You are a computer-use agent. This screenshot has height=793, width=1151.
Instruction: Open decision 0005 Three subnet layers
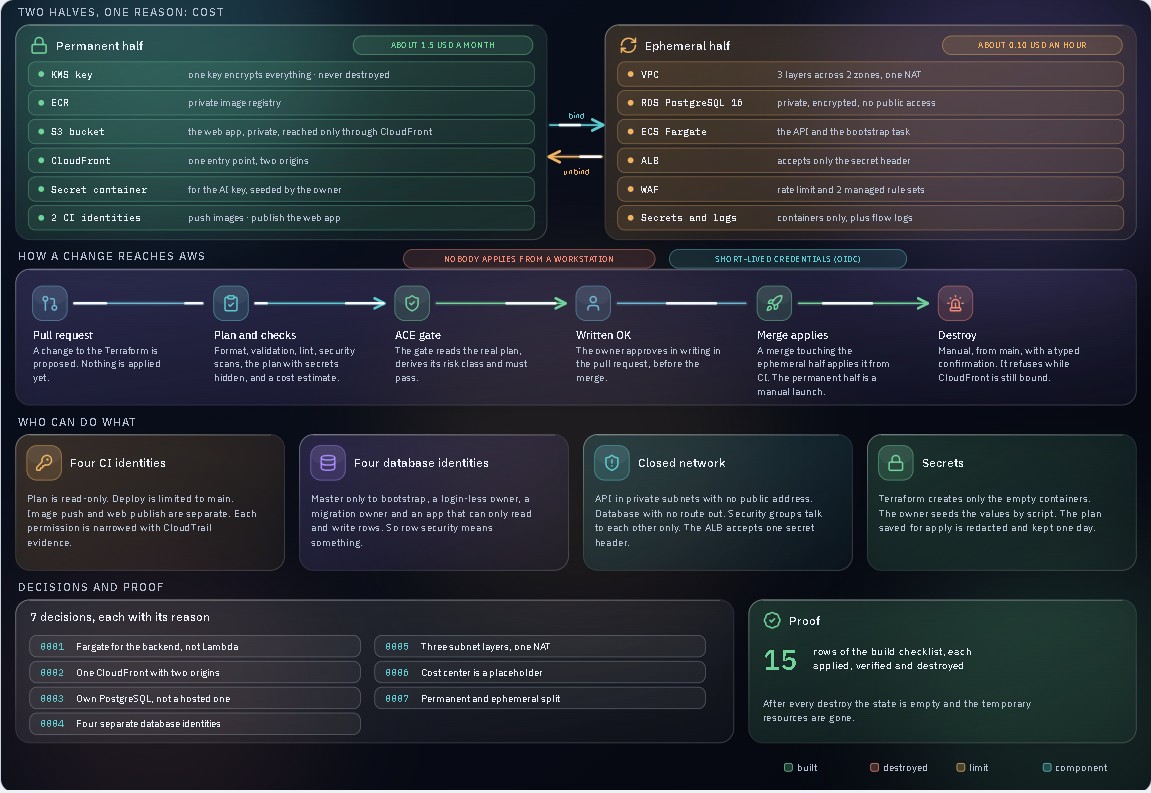pos(540,647)
